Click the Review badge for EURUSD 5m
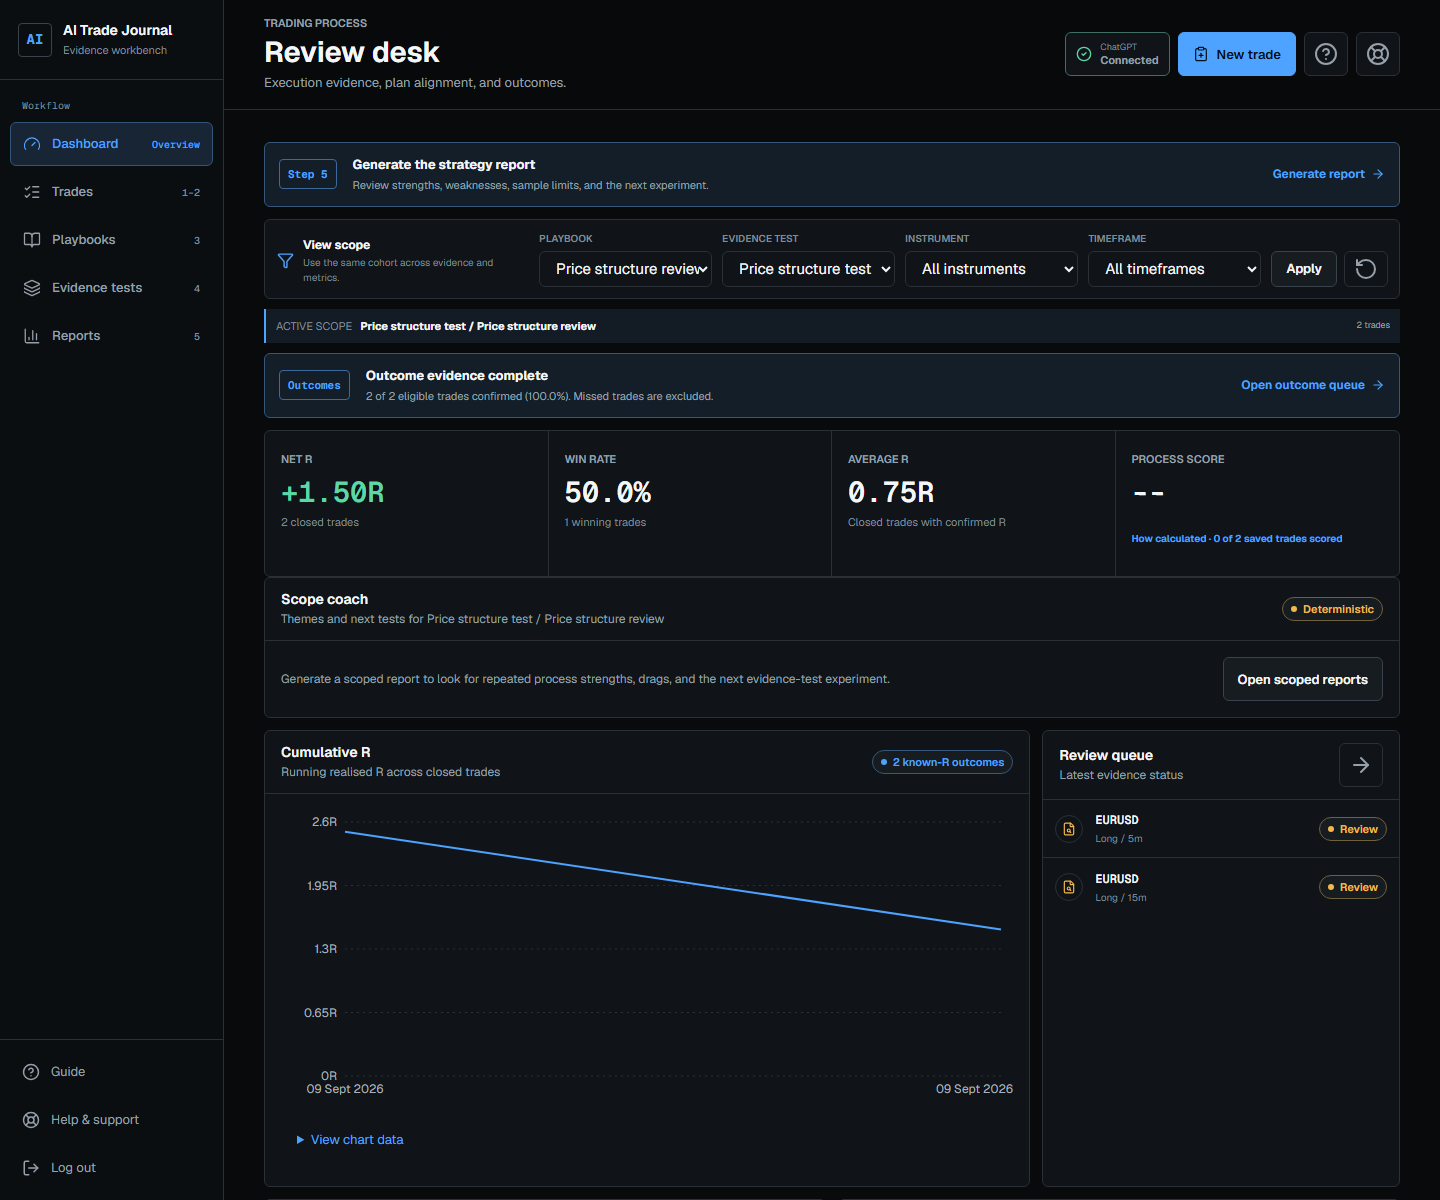Image resolution: width=1440 pixels, height=1200 pixels. tap(1353, 829)
